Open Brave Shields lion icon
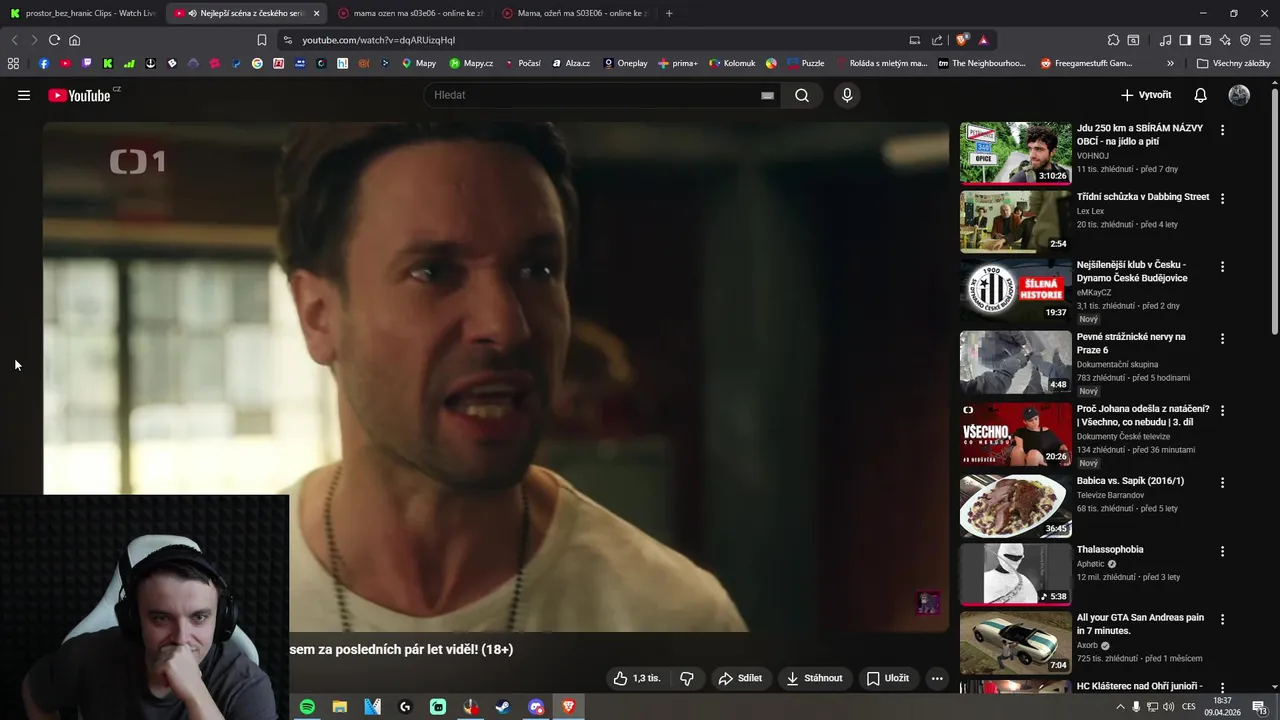Image resolution: width=1280 pixels, height=720 pixels. coord(962,40)
